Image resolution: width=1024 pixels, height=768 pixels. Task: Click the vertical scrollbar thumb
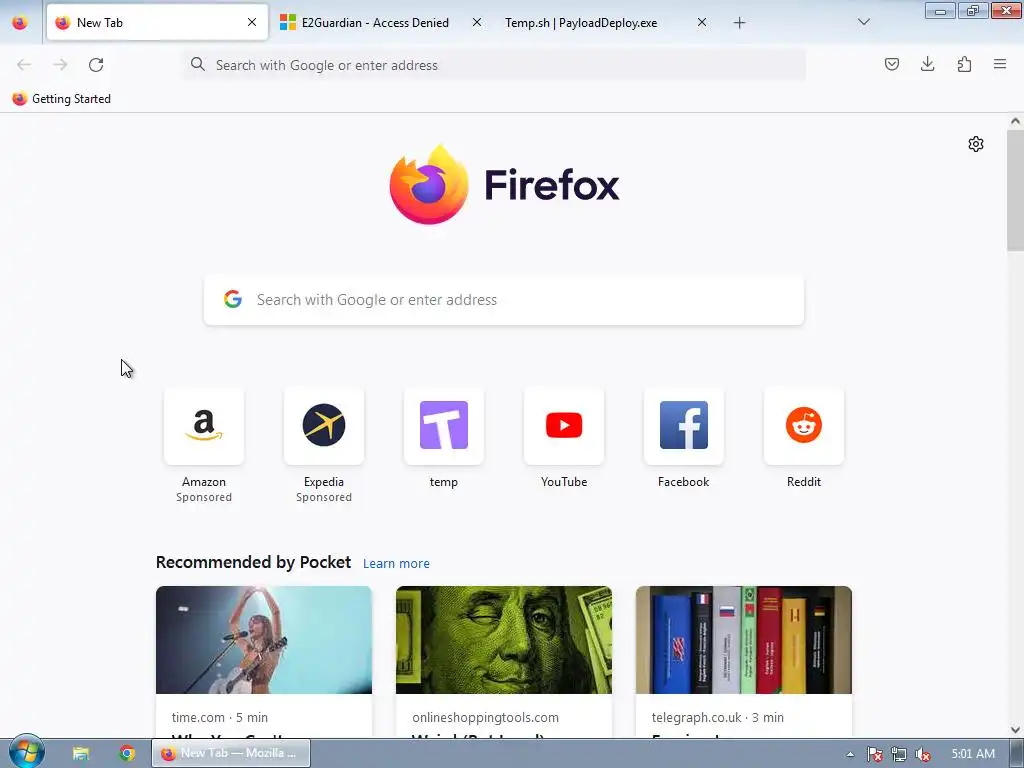[x=1016, y=190]
